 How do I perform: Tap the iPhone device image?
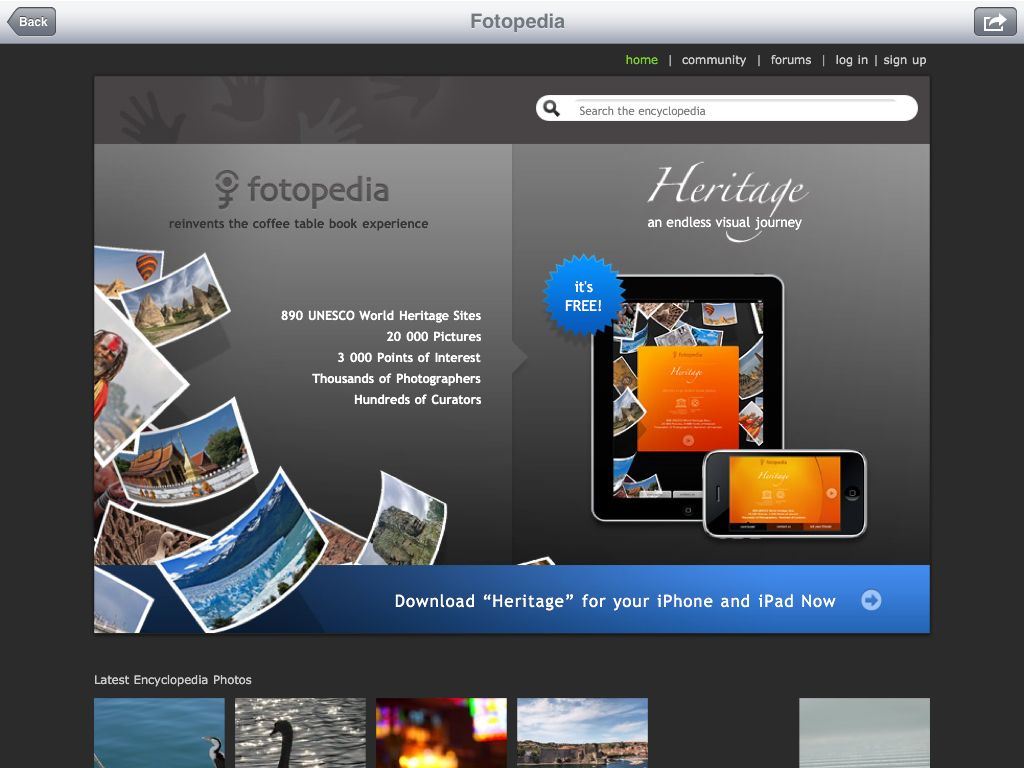[784, 494]
